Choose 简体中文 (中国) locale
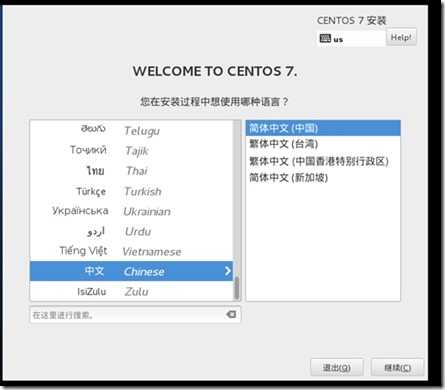 click(x=323, y=128)
